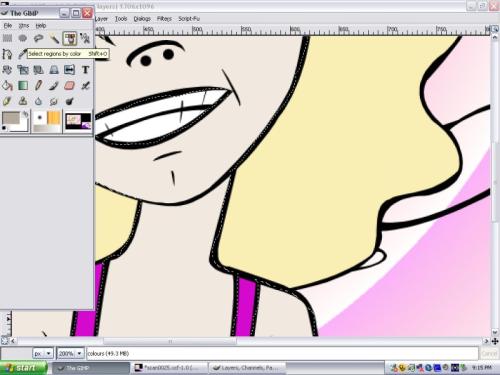Viewport: 500px width, 375px height.
Task: Open the 200% zoom dropdown
Action: 70,353
